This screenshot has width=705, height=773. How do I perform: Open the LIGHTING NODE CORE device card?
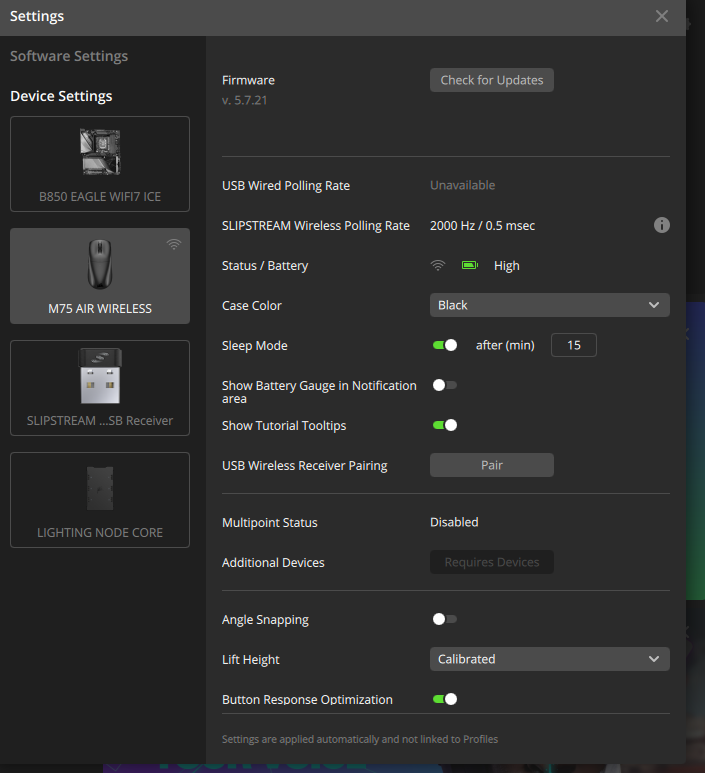point(100,500)
